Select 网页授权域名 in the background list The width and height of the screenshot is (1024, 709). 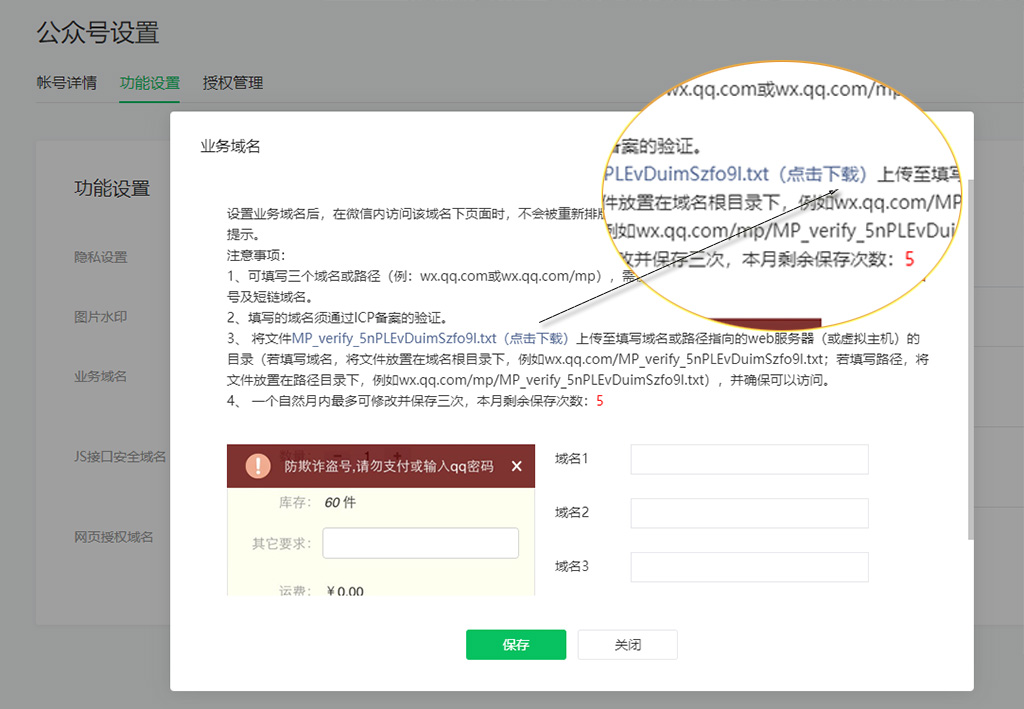114,537
